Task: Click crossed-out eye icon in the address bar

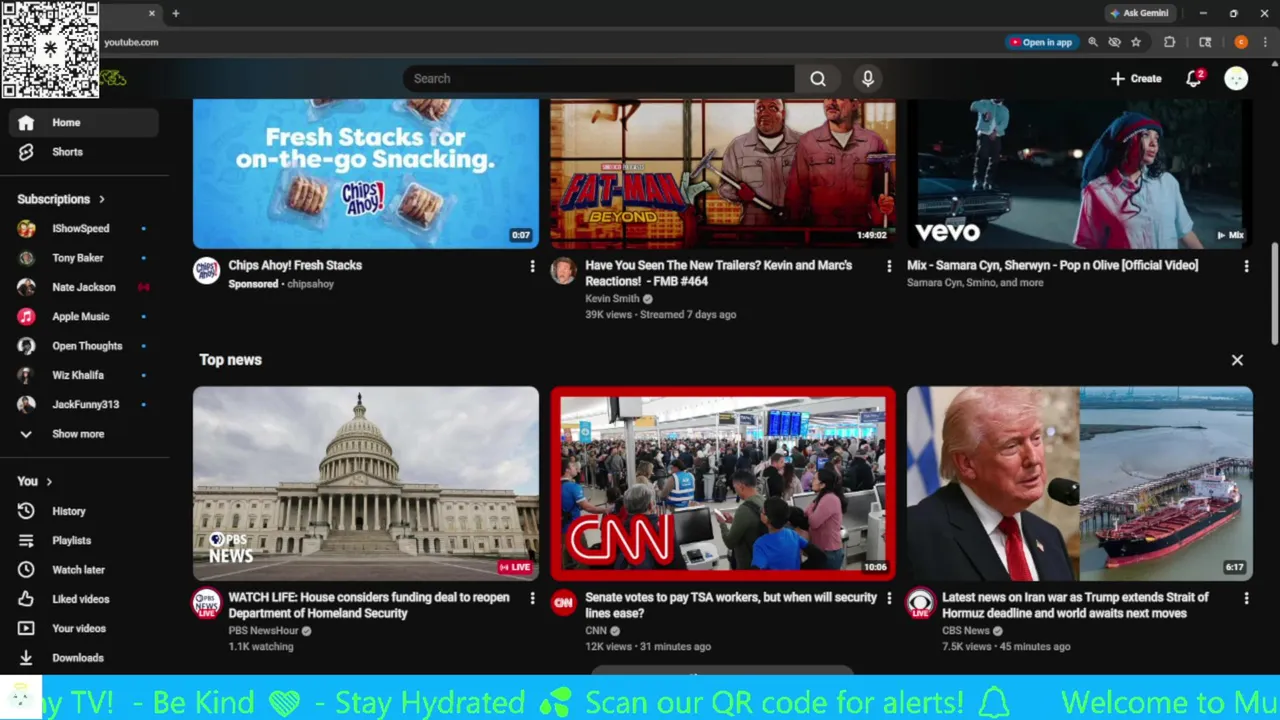Action: [1115, 42]
